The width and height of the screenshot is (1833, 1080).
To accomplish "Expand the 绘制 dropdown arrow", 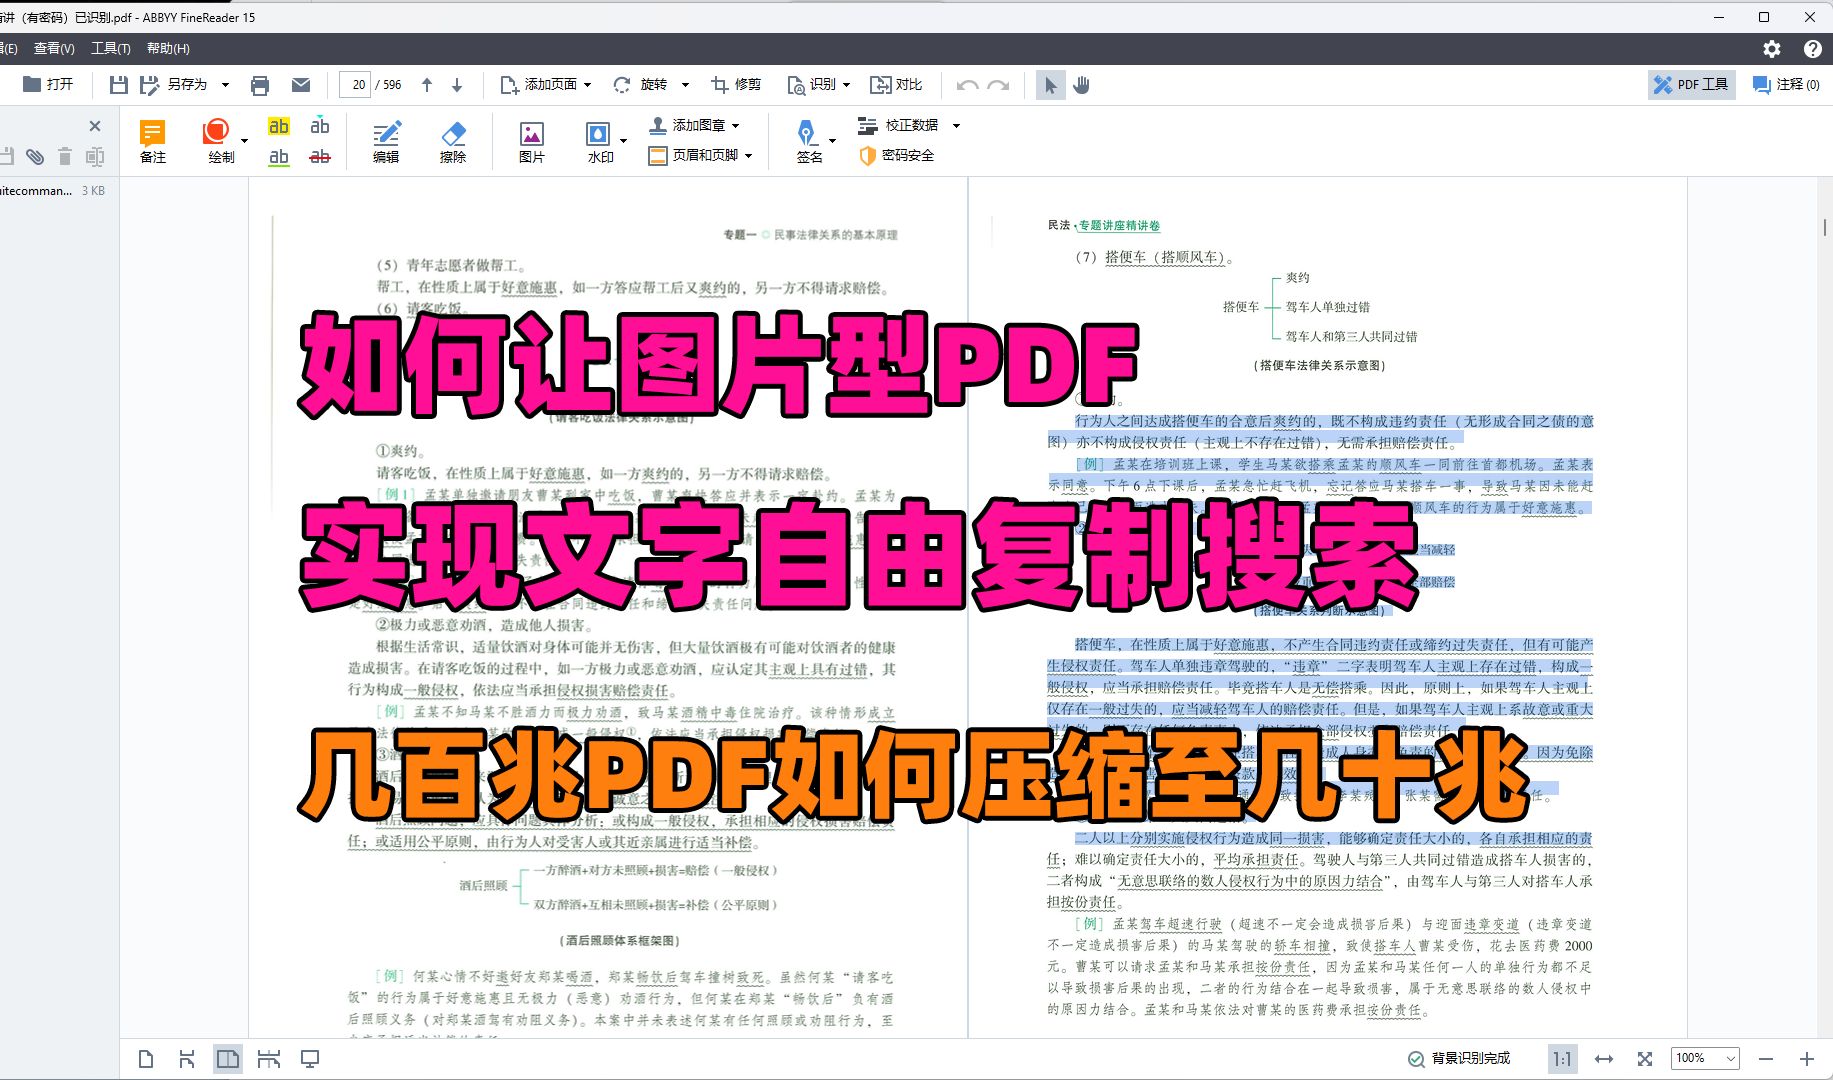I will click(244, 140).
